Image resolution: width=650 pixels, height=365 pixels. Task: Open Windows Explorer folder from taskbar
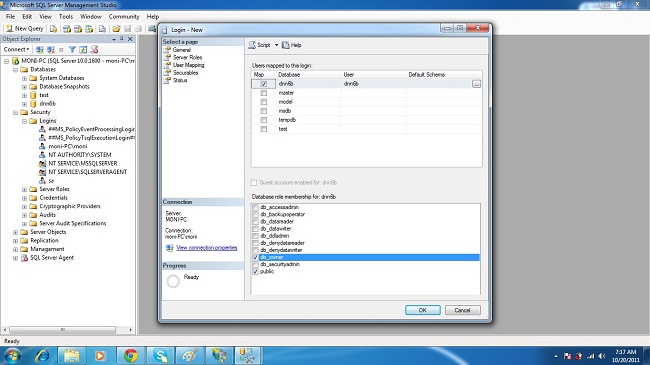(71, 355)
